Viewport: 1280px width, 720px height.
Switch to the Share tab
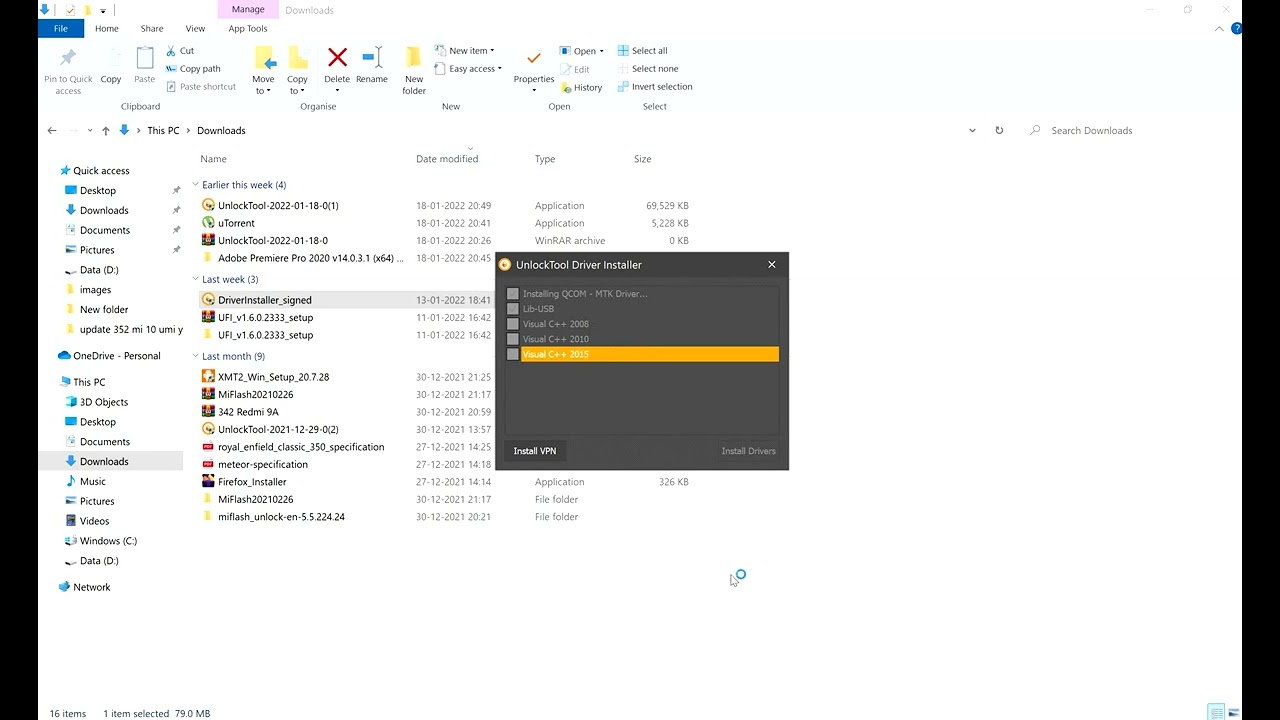[152, 29]
